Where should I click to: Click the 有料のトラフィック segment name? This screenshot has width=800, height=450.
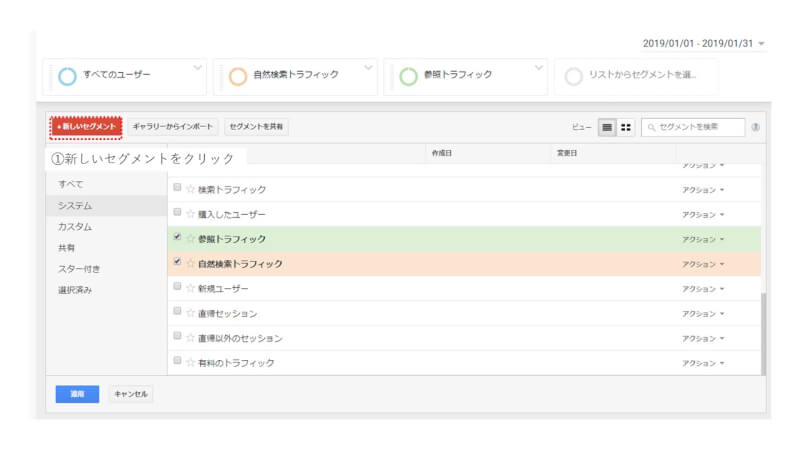[236, 363]
